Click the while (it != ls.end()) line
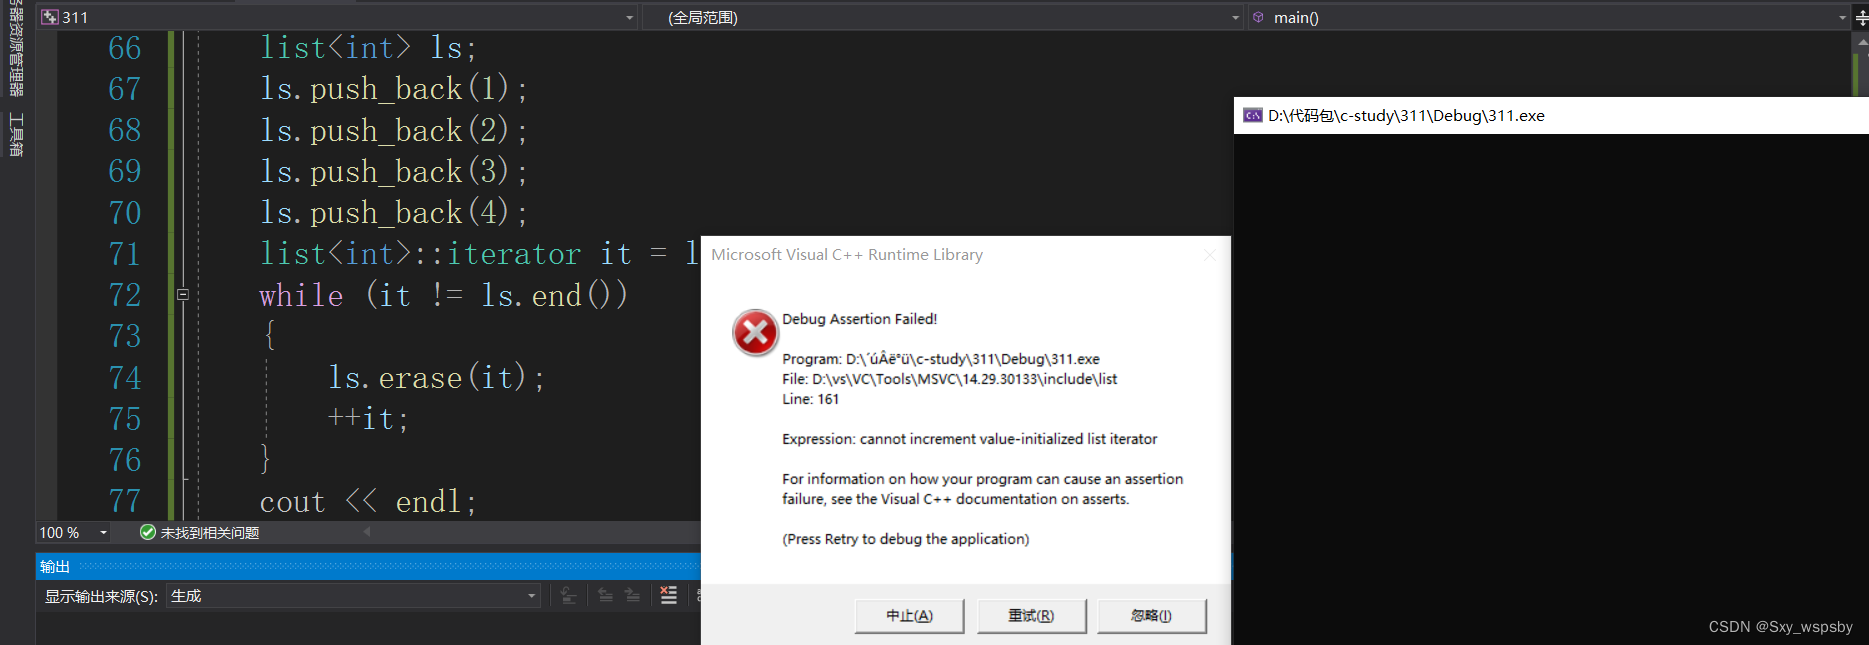The height and width of the screenshot is (645, 1869). coord(443,295)
